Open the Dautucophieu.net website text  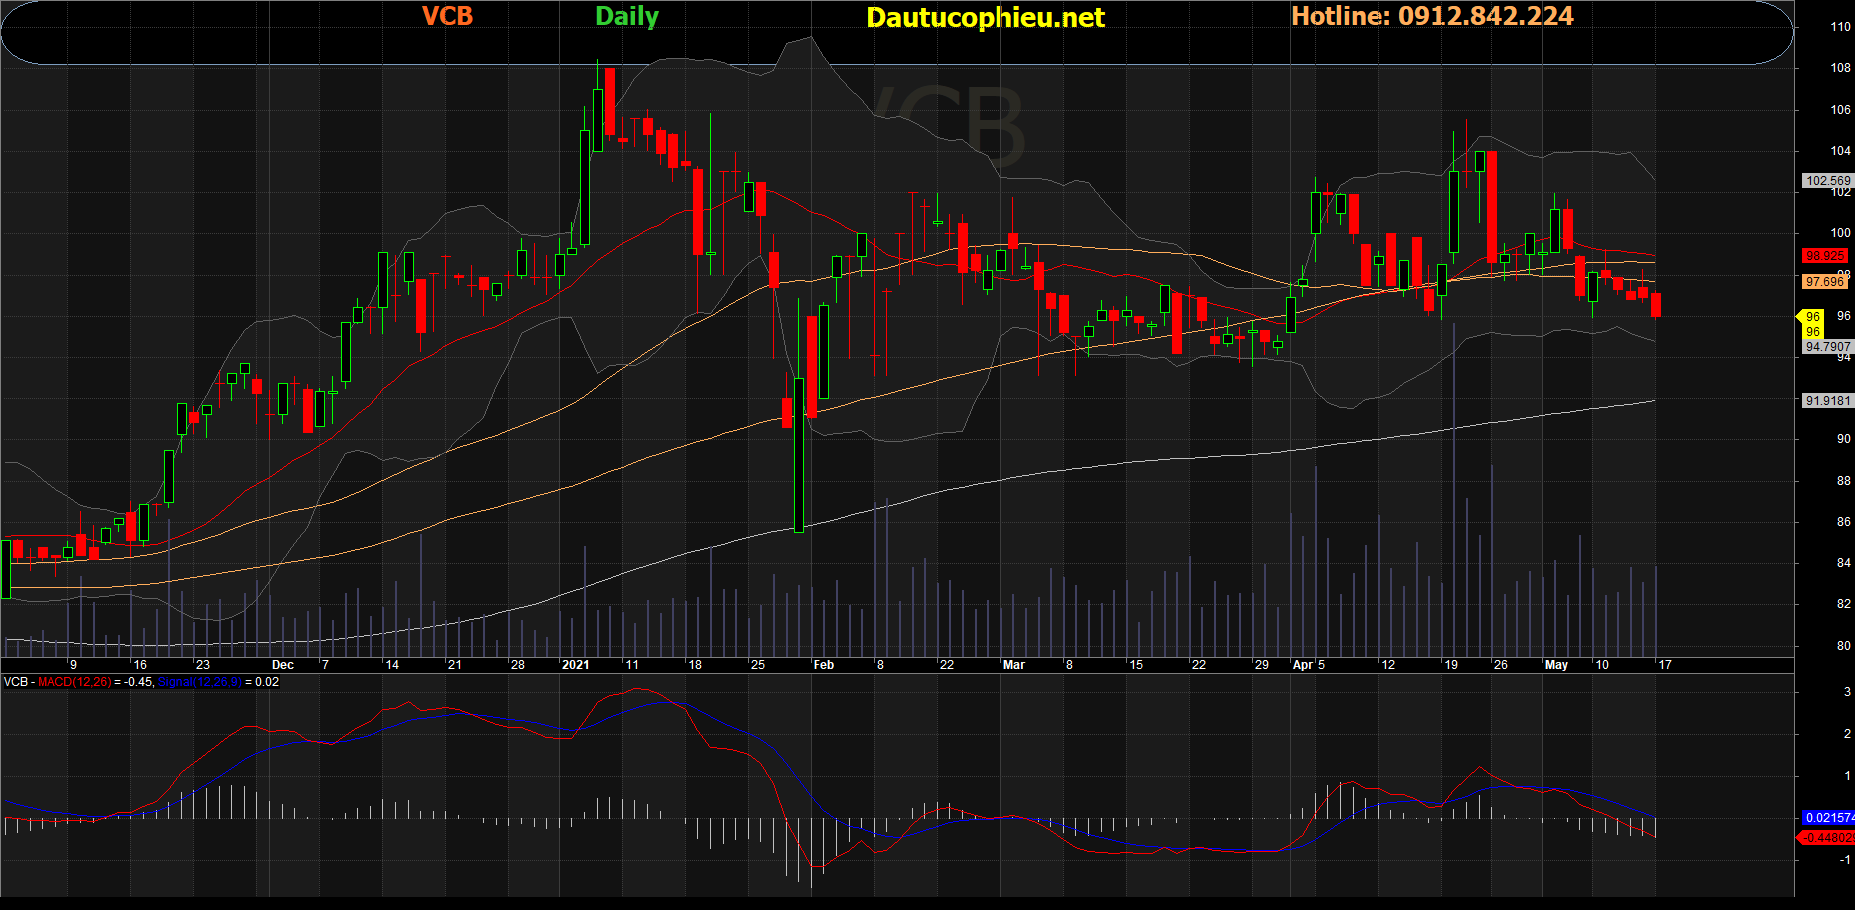click(985, 18)
